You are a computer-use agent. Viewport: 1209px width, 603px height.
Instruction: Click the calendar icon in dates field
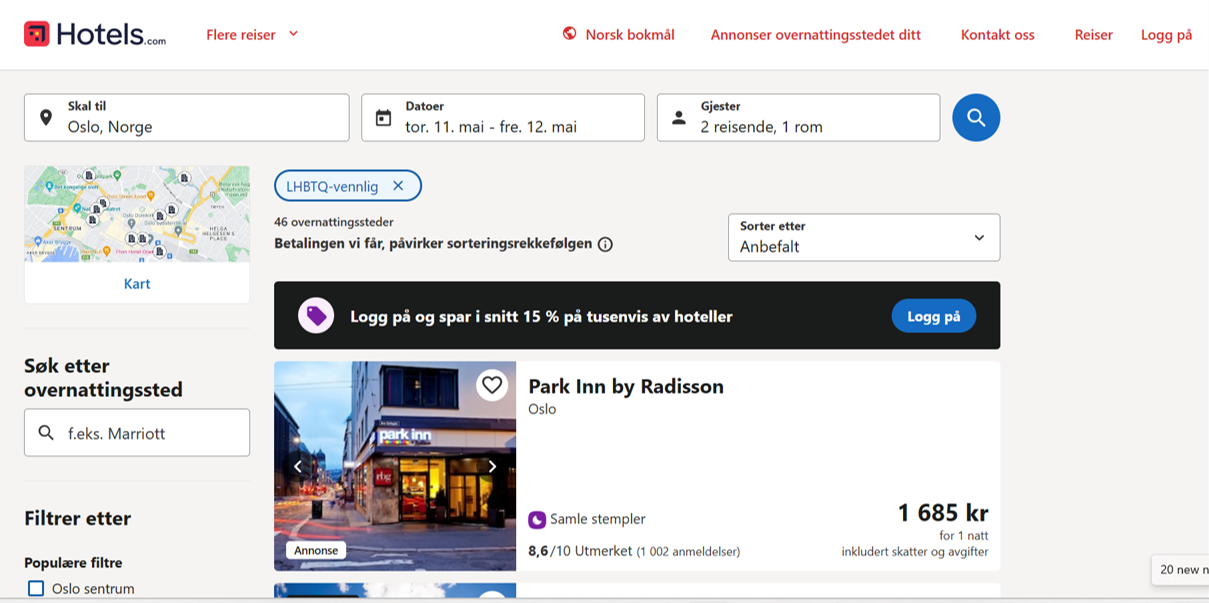point(383,118)
